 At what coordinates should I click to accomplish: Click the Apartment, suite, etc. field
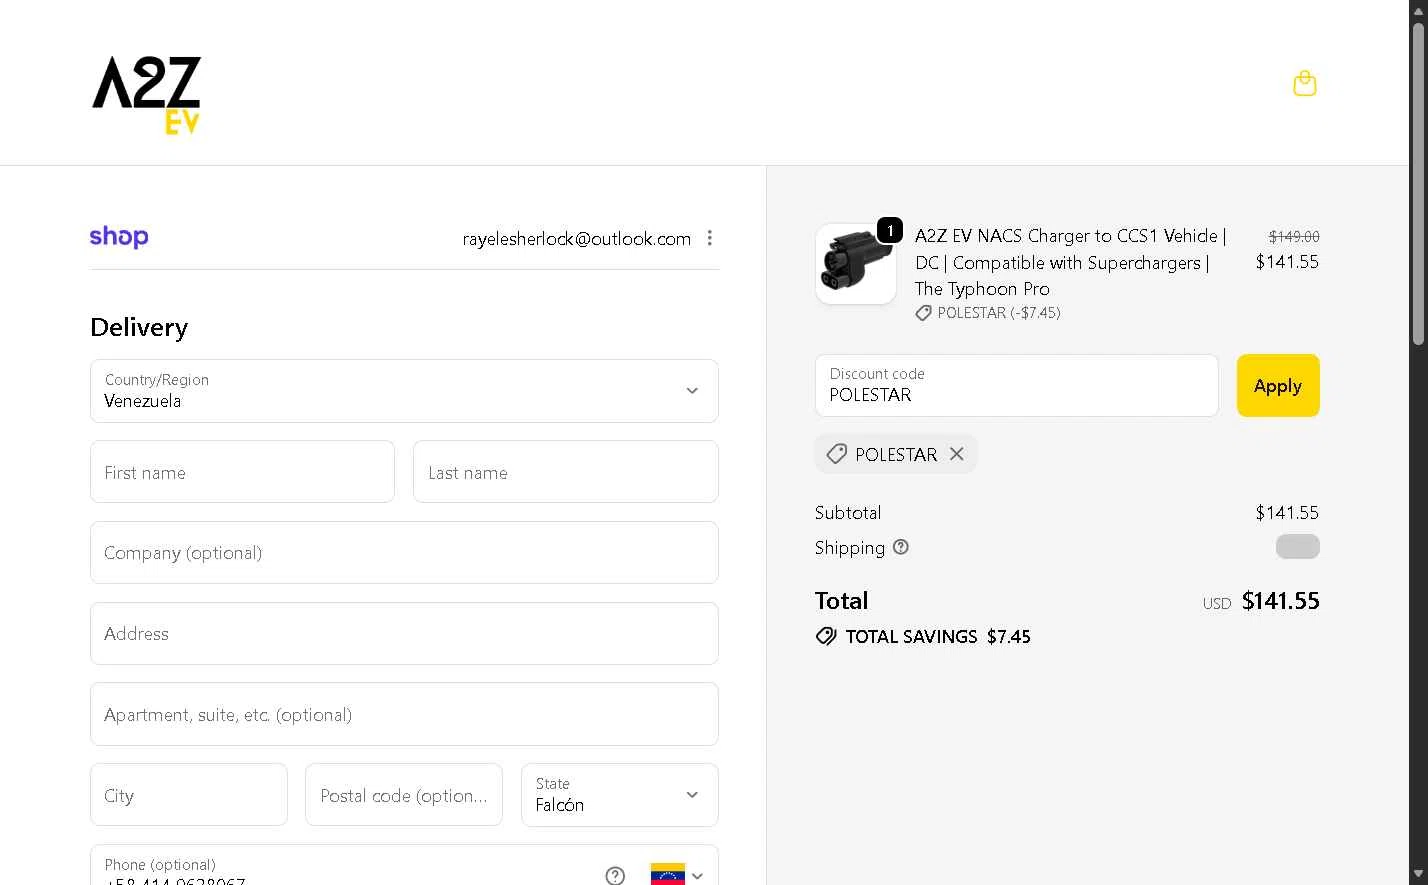[404, 714]
